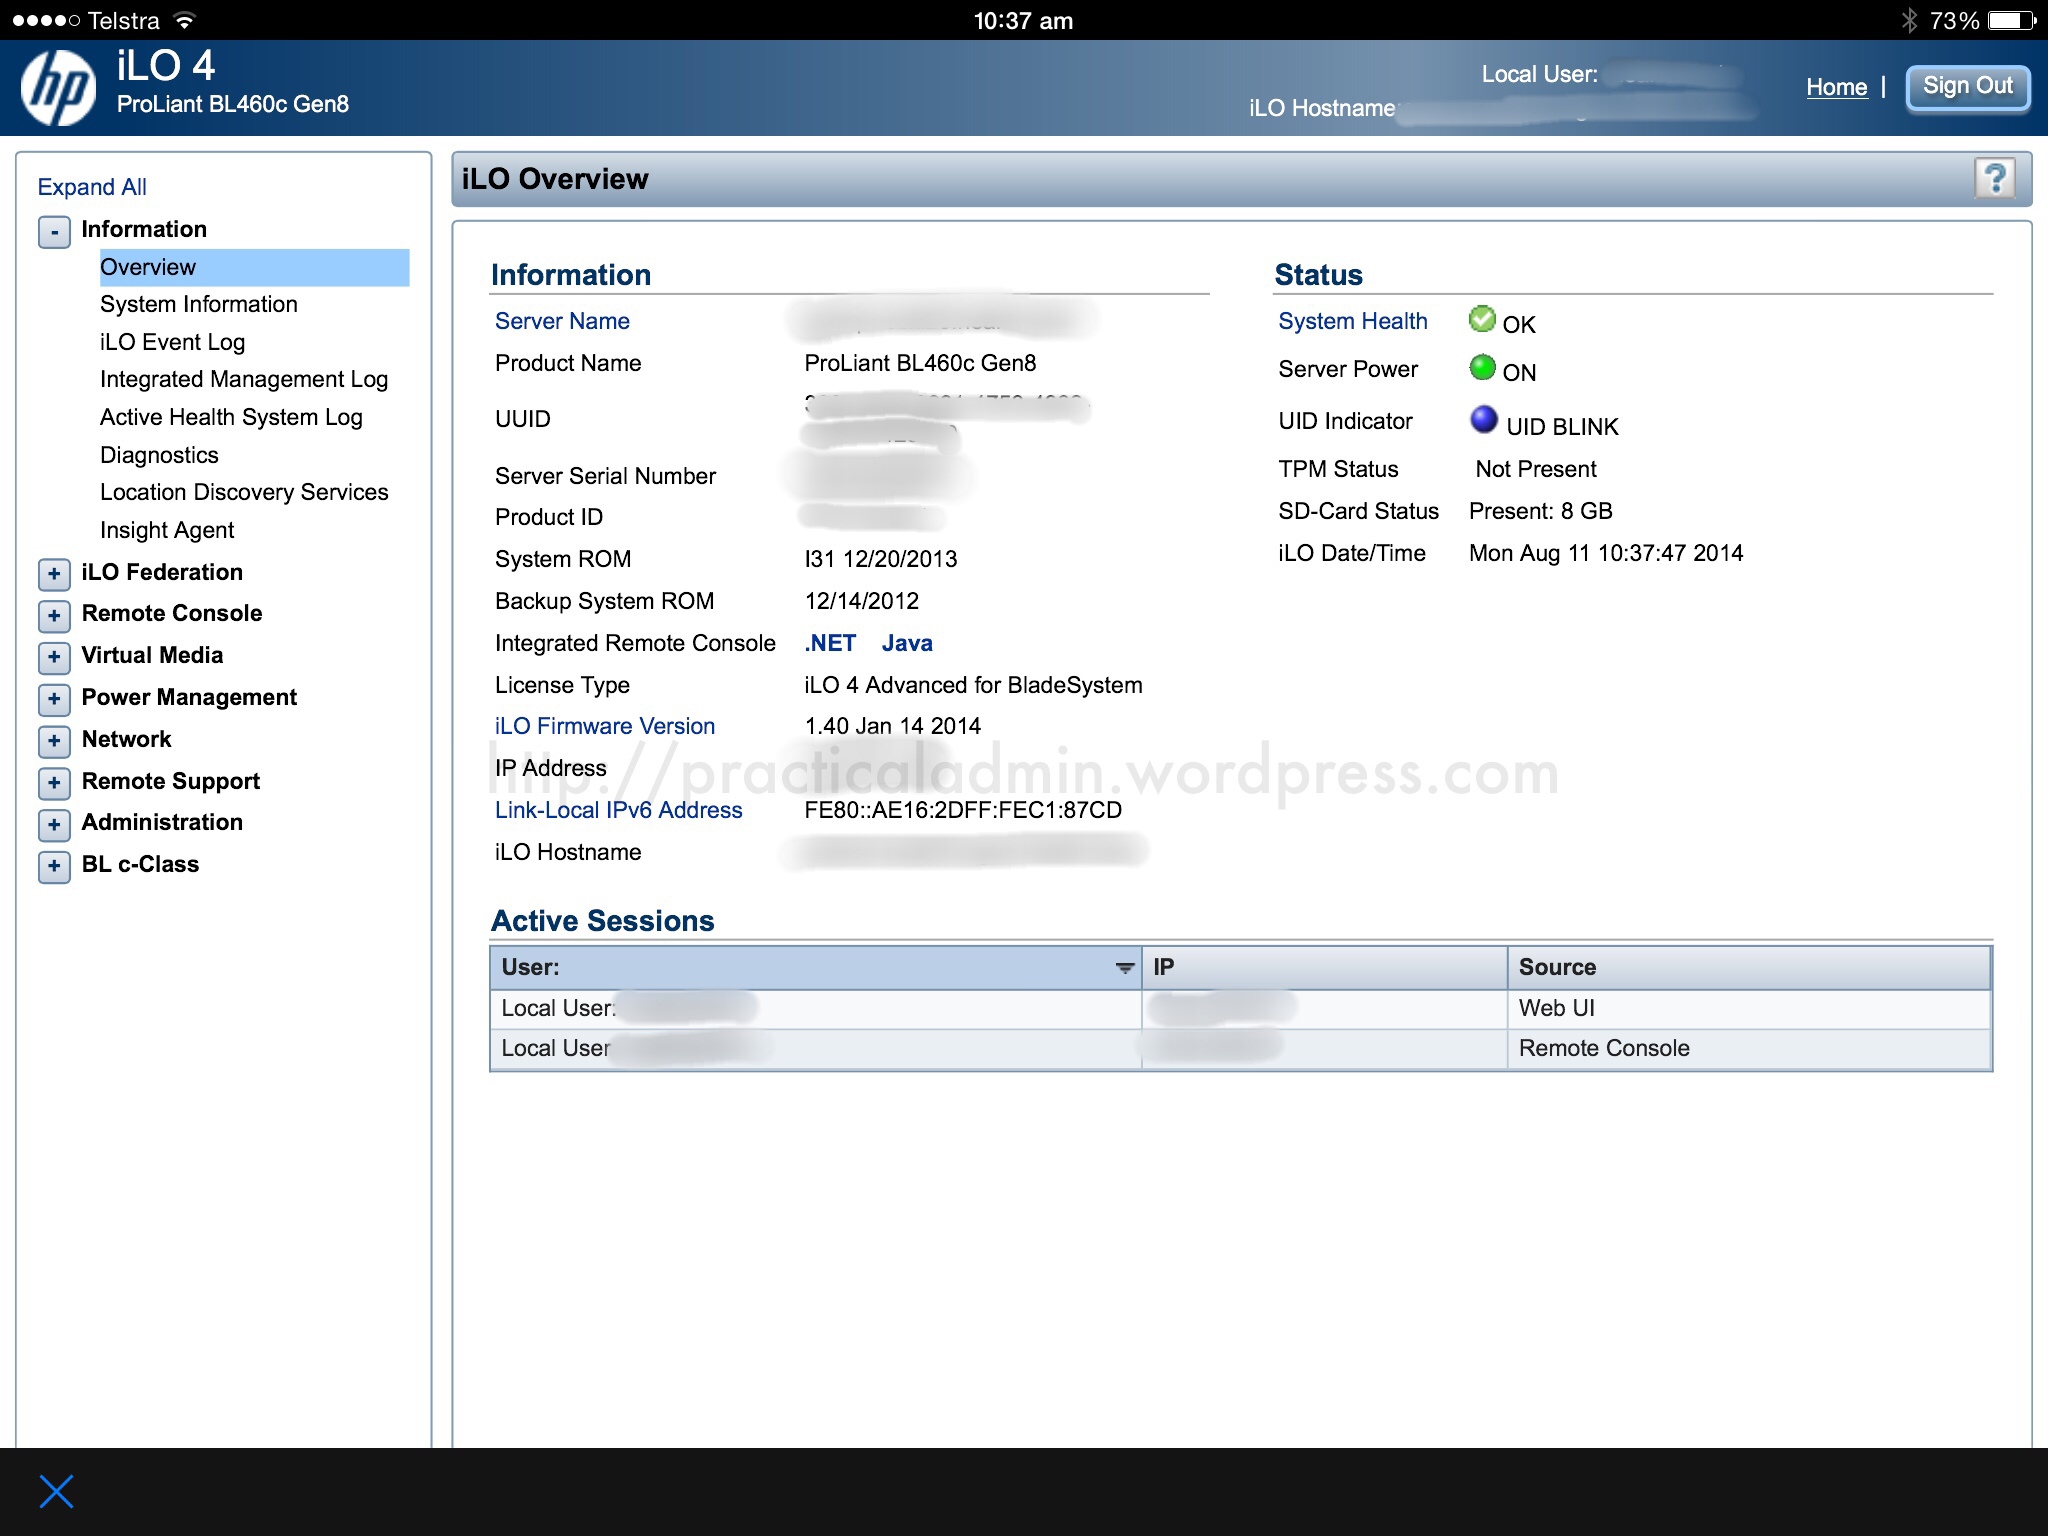Follow the Home link
The width and height of the screenshot is (2048, 1536).
[1836, 87]
